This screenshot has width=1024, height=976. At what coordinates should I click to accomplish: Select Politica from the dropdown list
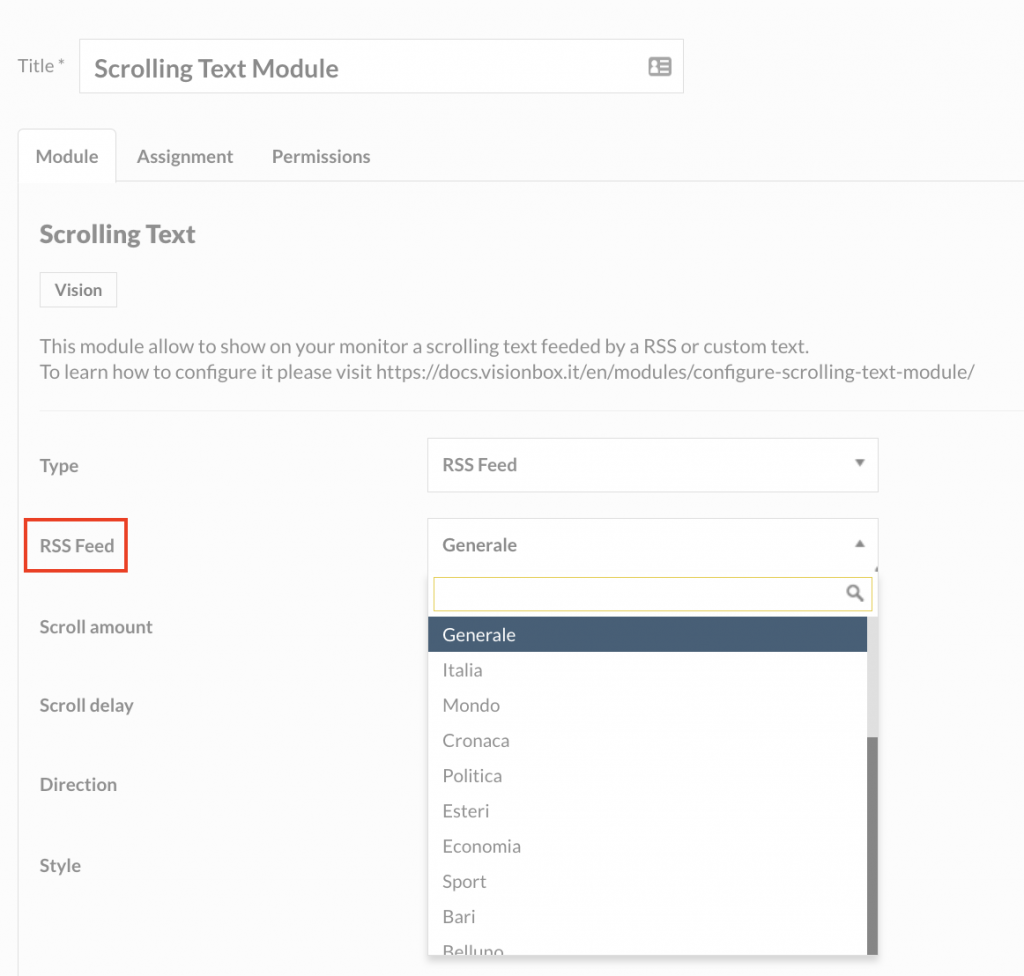(647, 776)
